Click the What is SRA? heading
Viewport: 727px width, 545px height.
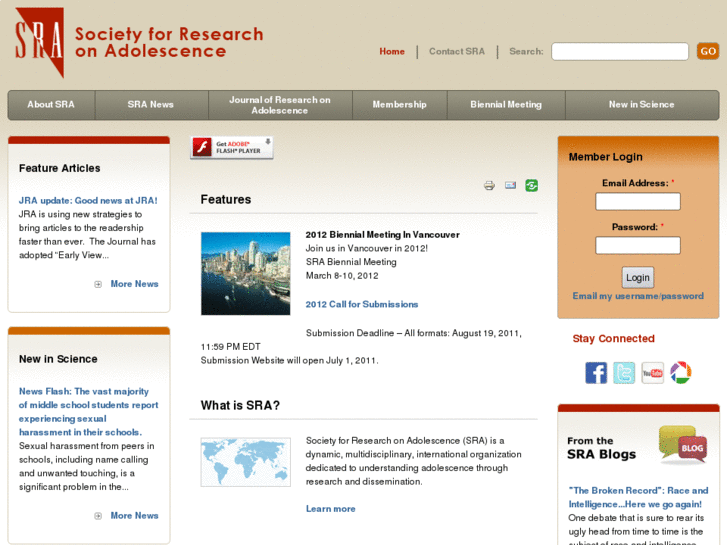pyautogui.click(x=240, y=405)
